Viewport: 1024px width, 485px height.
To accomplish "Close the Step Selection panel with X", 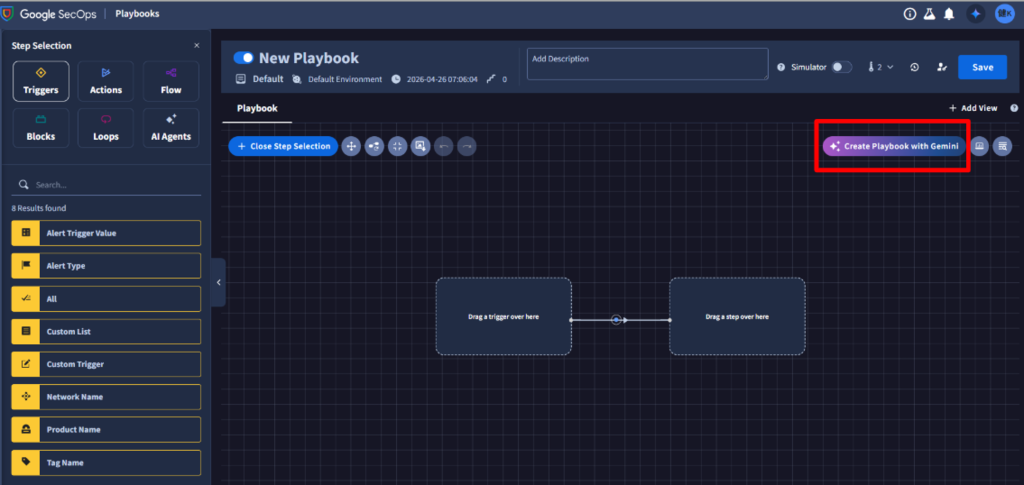I will 197,46.
